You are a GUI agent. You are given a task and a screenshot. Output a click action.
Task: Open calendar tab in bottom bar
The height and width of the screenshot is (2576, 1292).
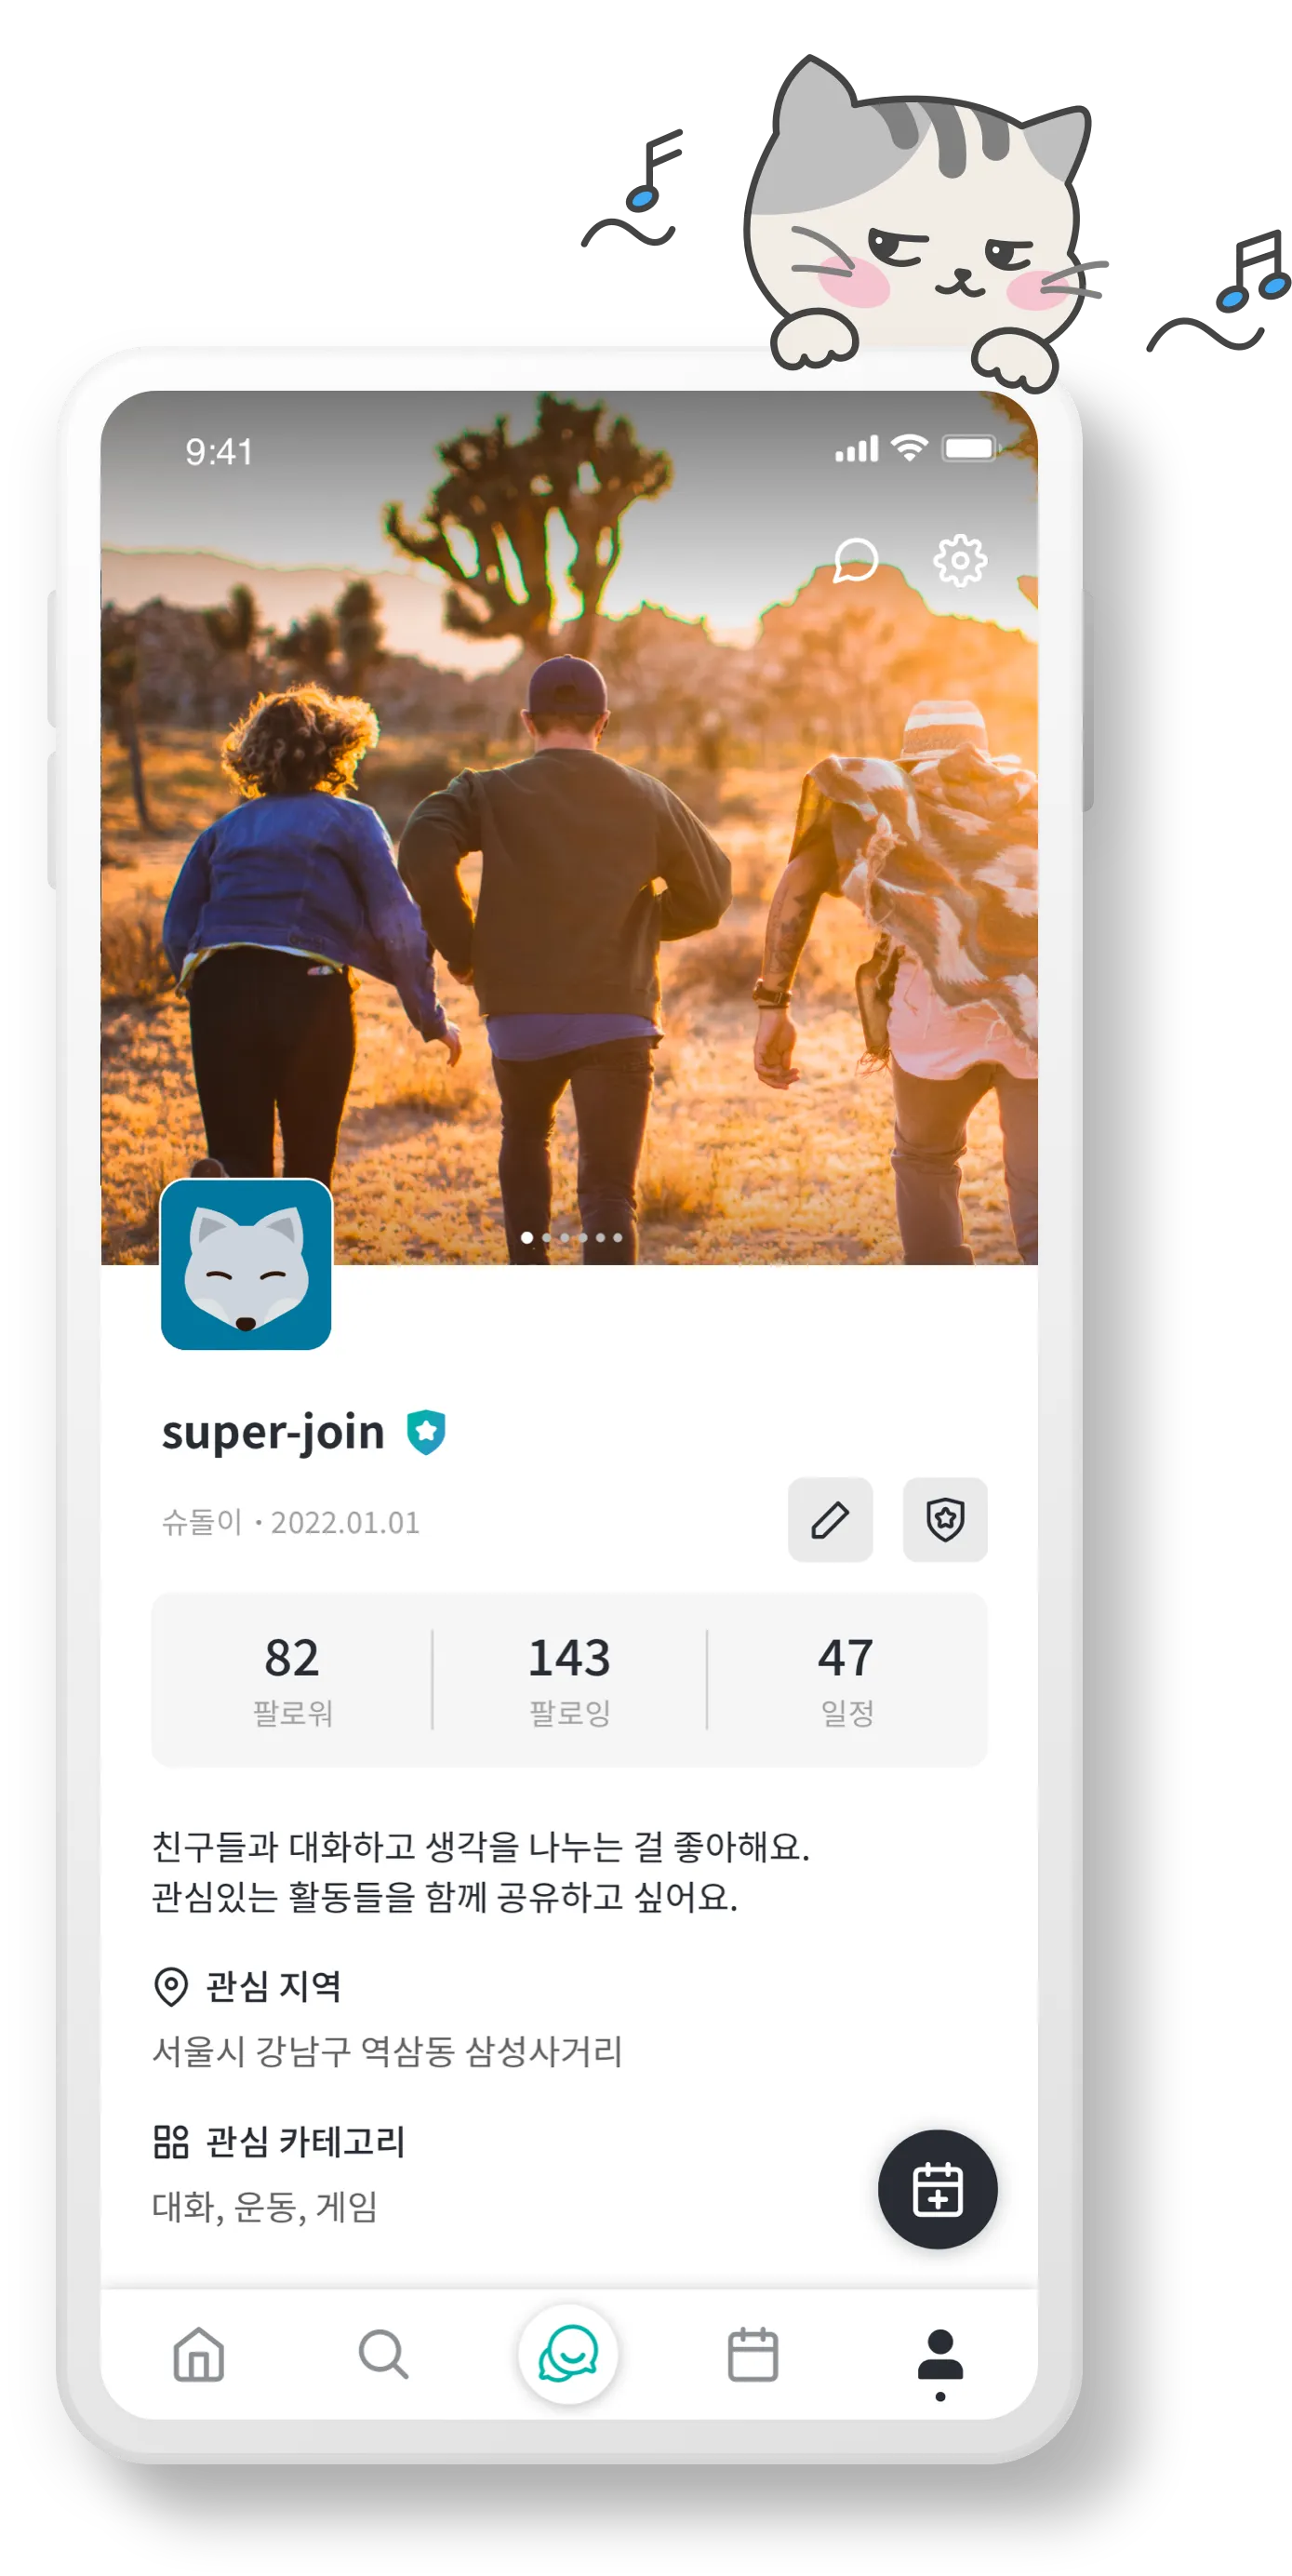click(752, 2354)
